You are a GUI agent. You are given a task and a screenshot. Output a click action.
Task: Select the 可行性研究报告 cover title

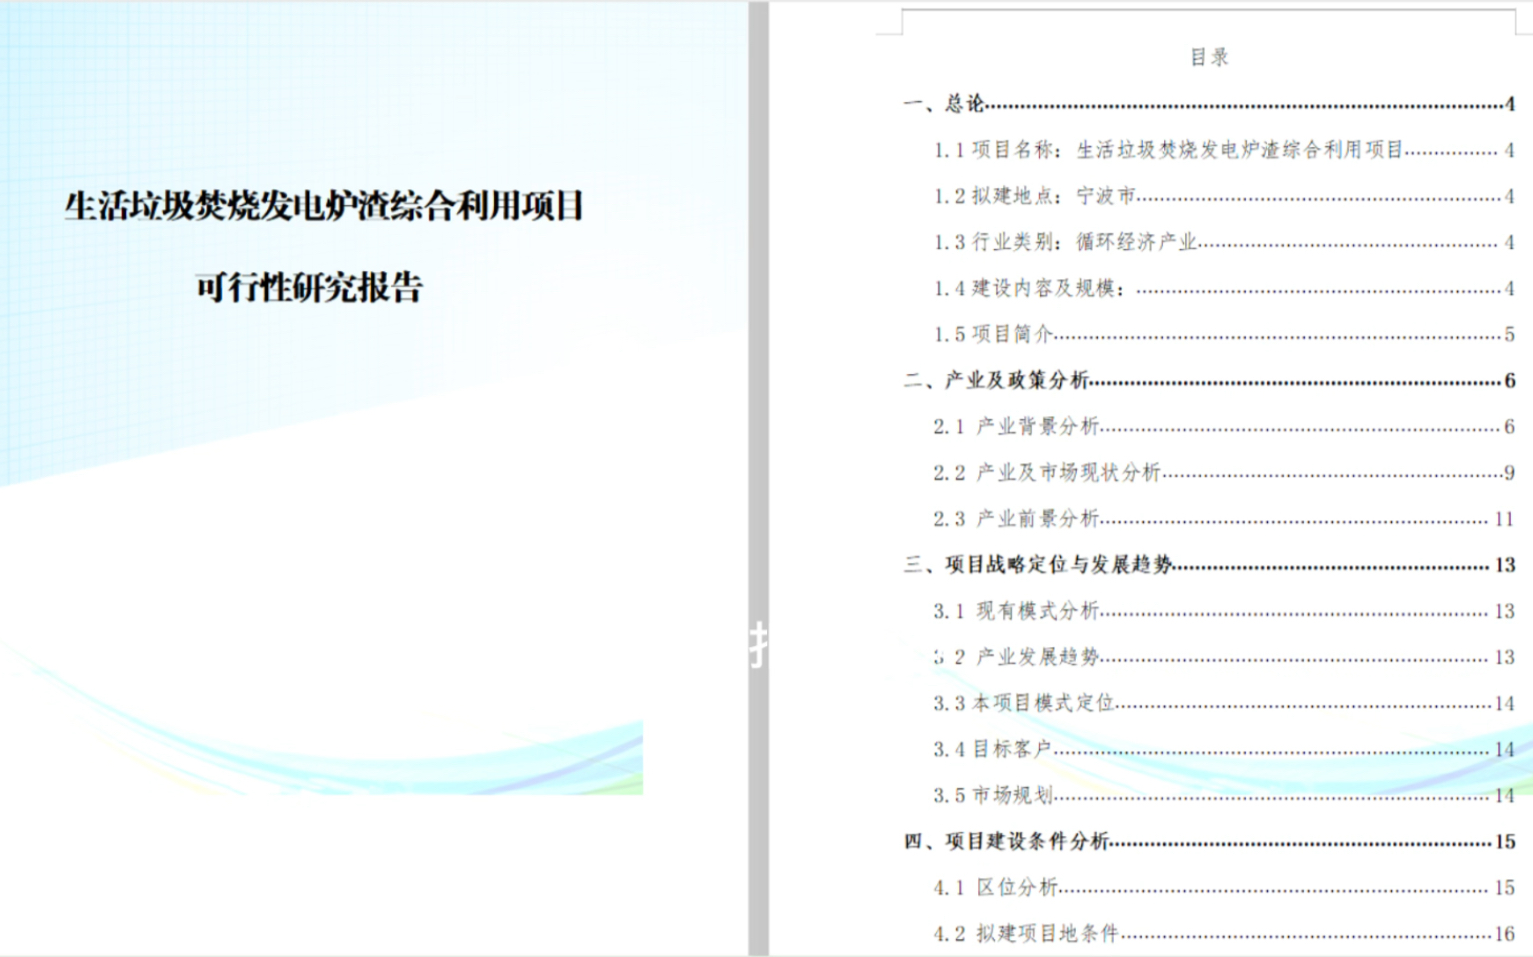(x=310, y=286)
